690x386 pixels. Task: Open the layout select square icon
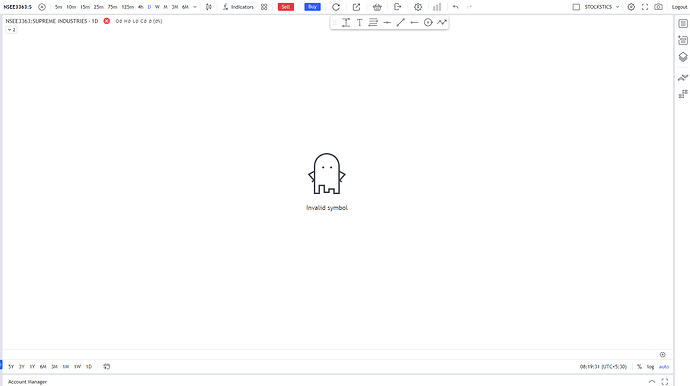coord(576,7)
